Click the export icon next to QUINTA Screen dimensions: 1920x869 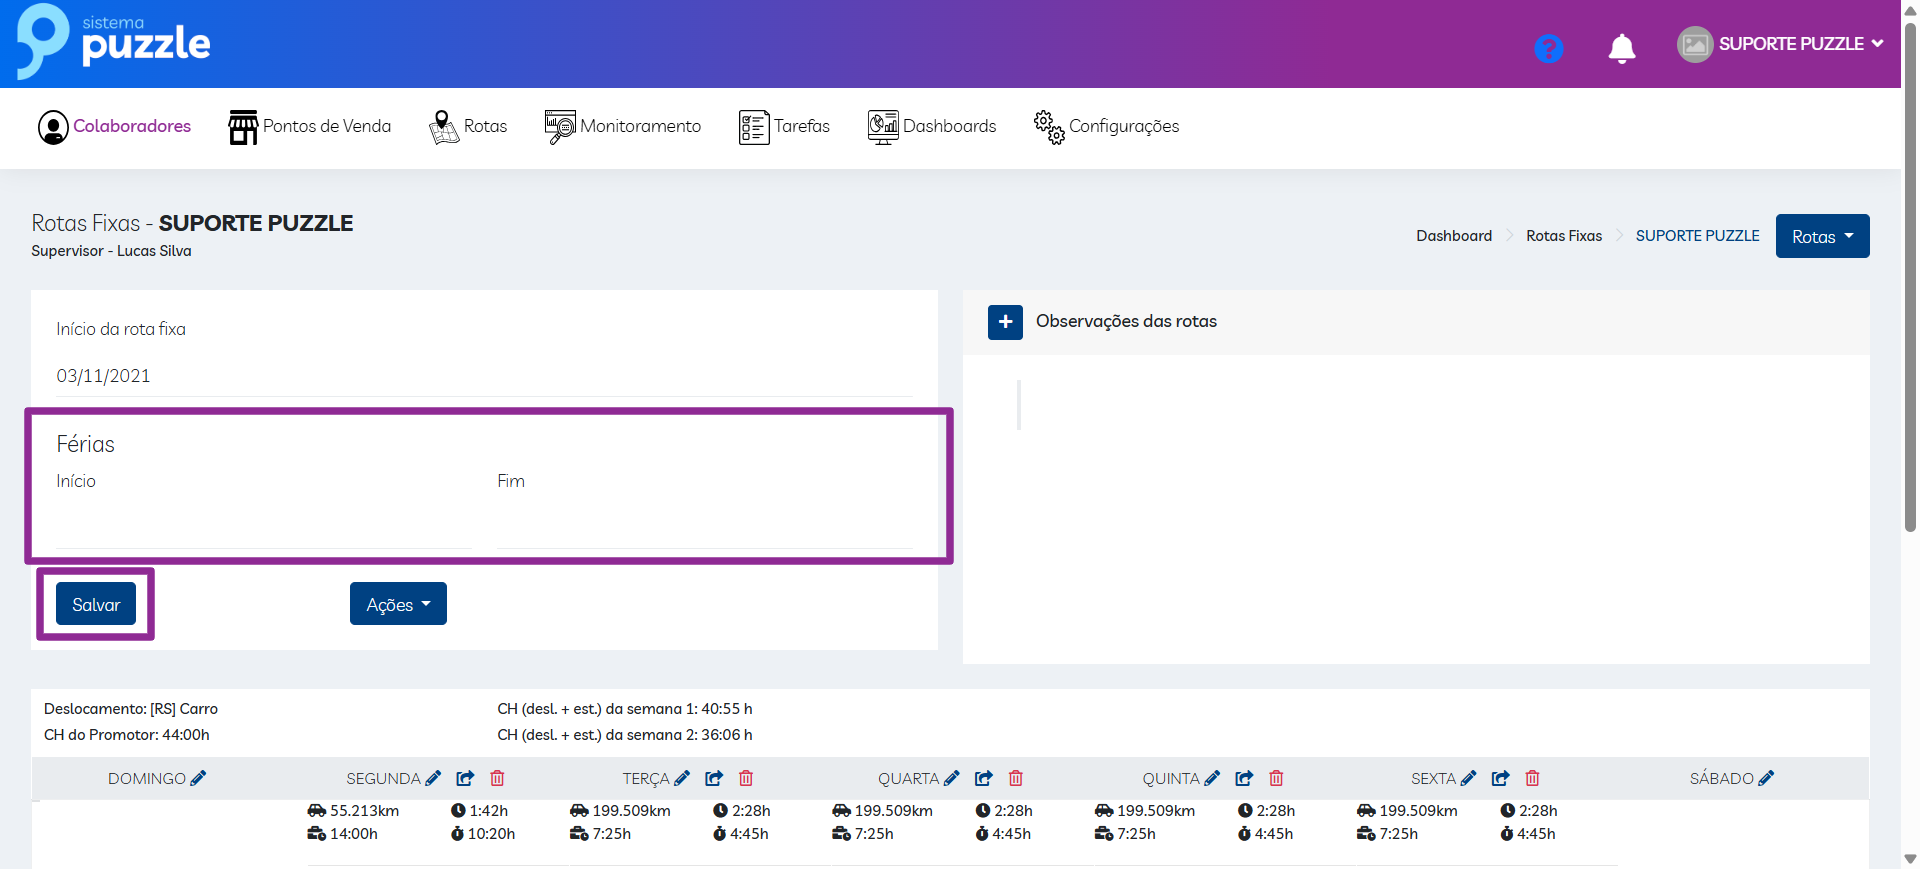tap(1244, 778)
